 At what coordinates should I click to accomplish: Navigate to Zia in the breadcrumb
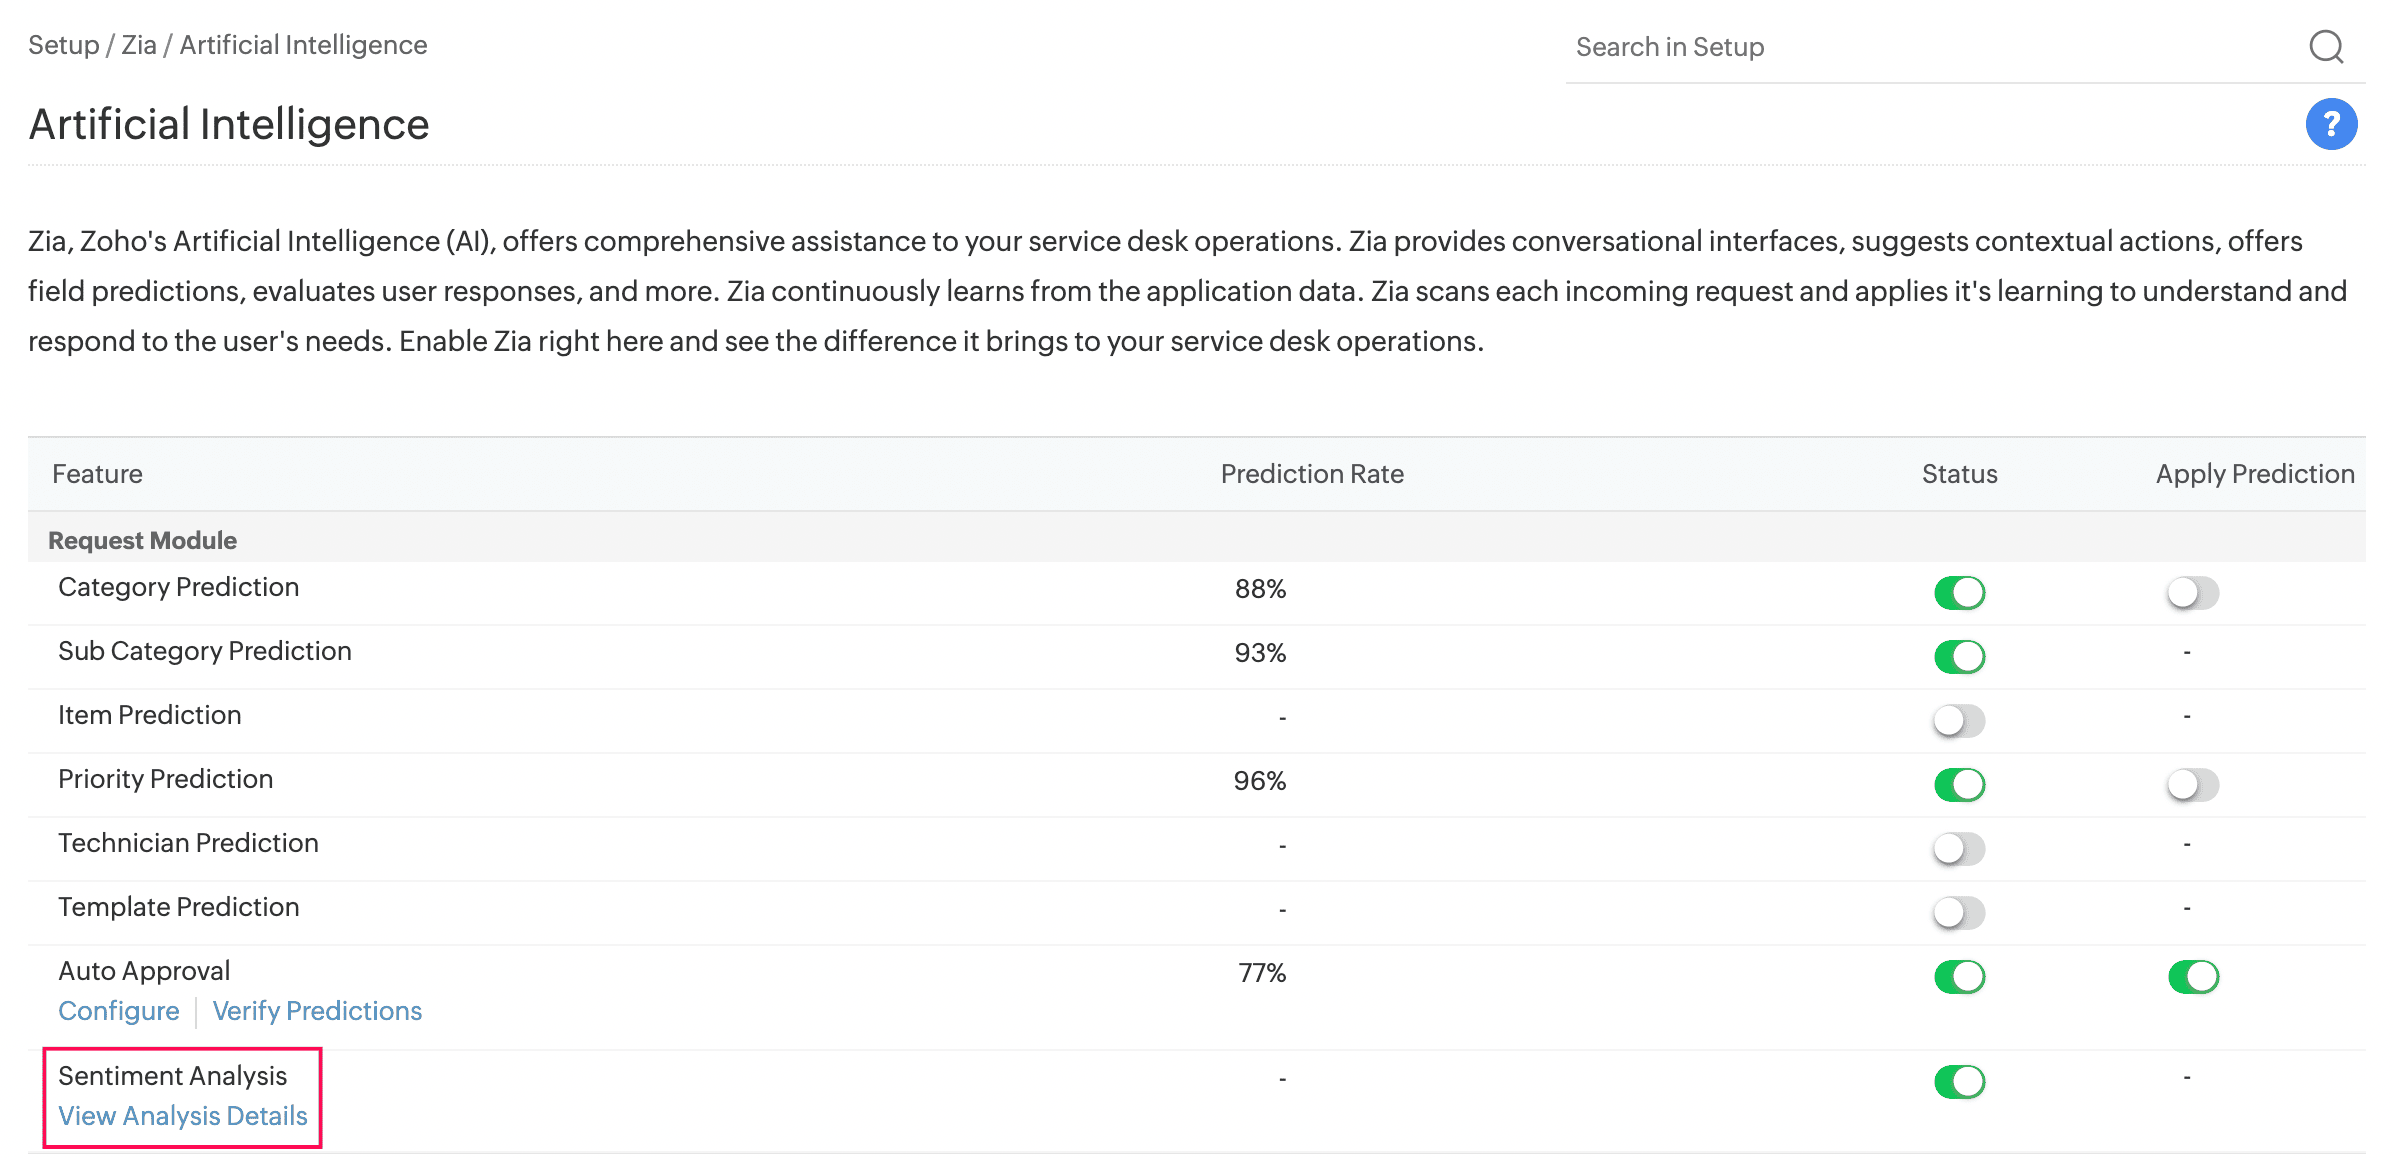point(139,45)
